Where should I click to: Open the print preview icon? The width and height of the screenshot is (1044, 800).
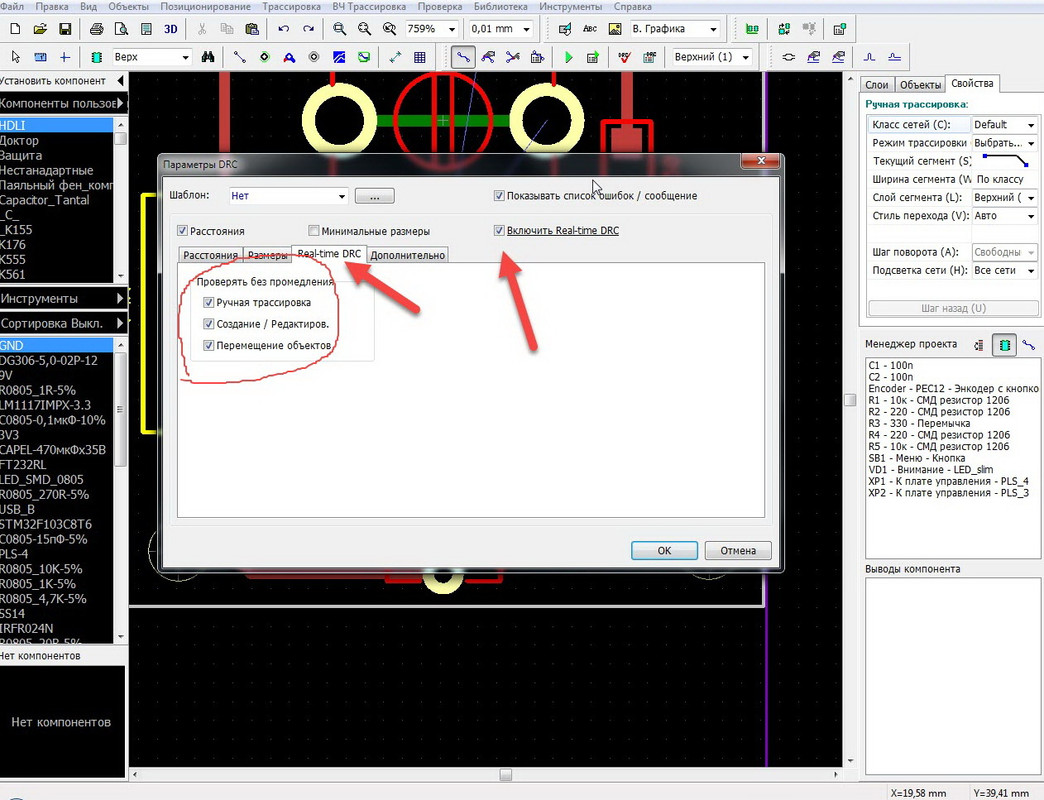pyautogui.click(x=121, y=29)
